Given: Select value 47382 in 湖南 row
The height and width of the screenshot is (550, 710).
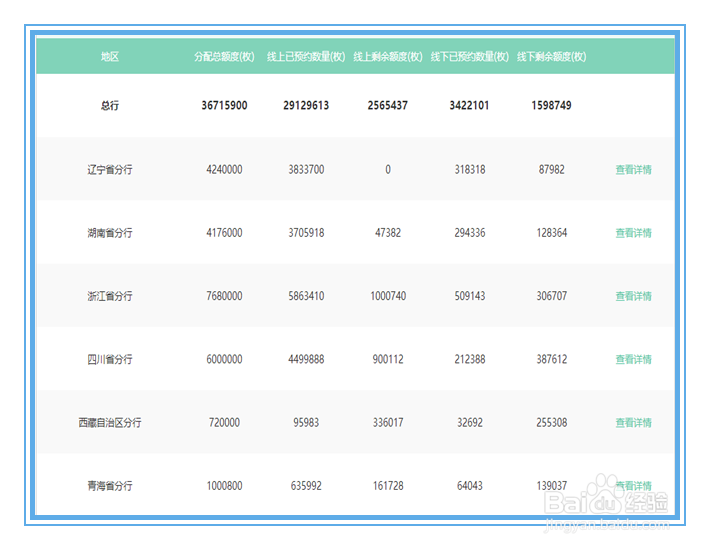Looking at the screenshot, I should point(388,233).
